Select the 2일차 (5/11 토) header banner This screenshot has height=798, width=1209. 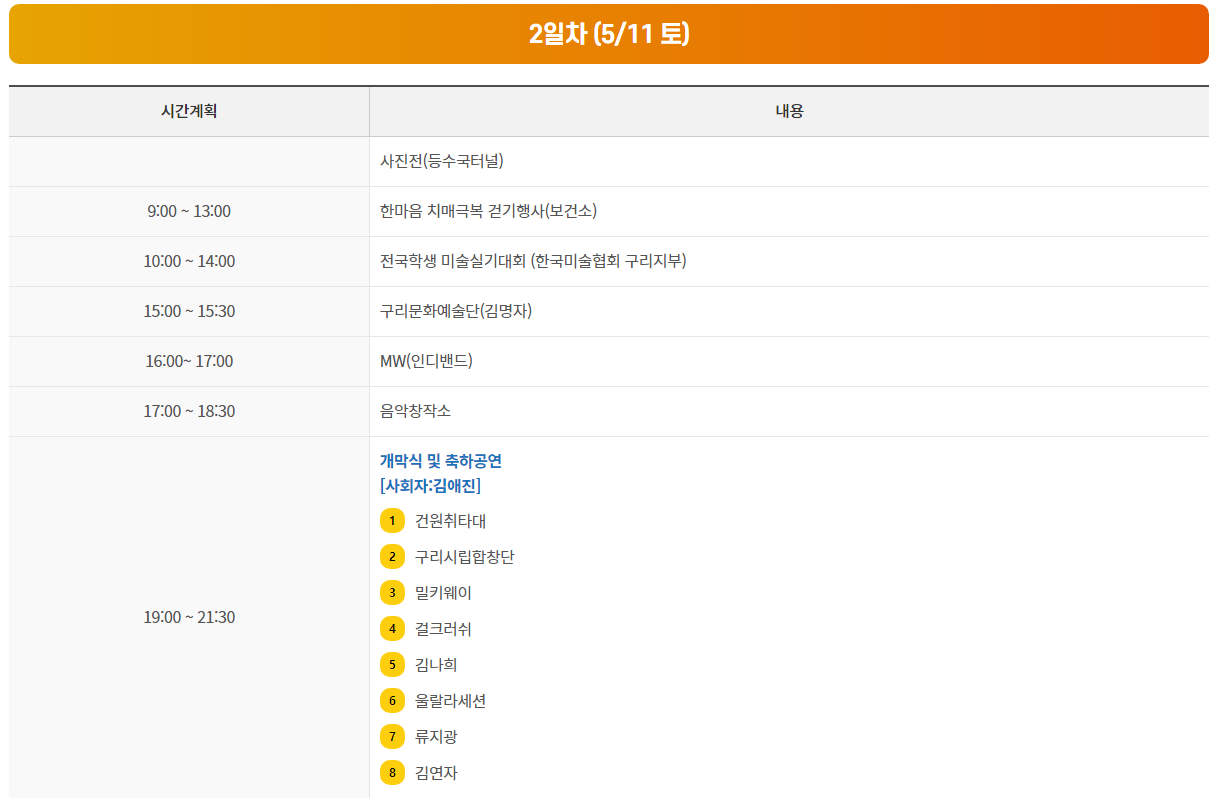pyautogui.click(x=604, y=33)
